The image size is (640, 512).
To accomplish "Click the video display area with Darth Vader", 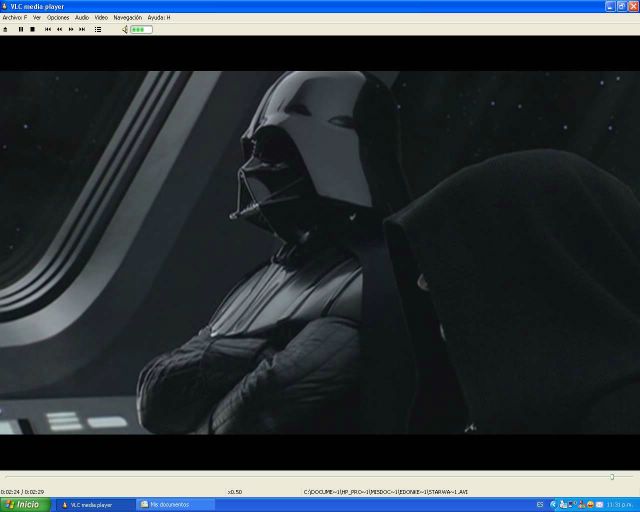I will 320,253.
